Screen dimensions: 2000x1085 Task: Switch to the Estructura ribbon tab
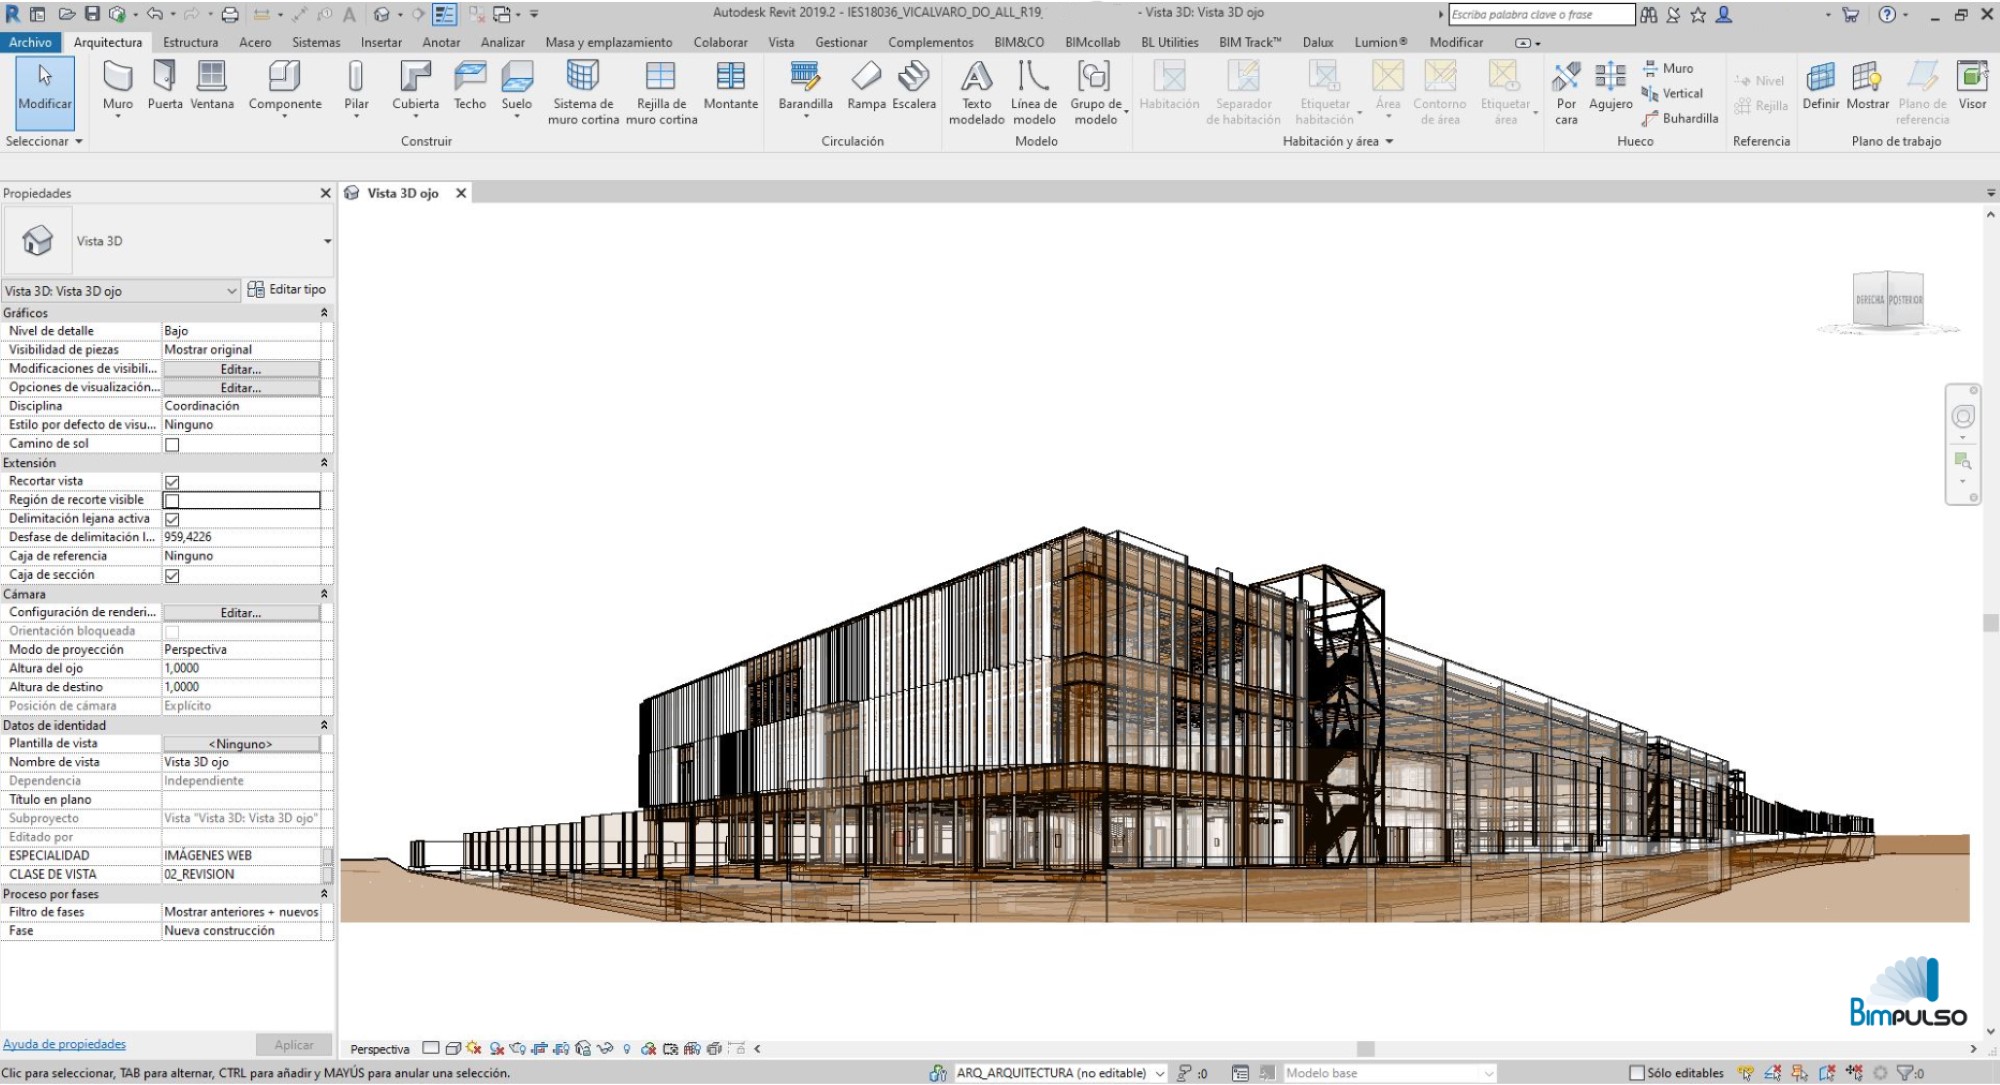tap(190, 42)
